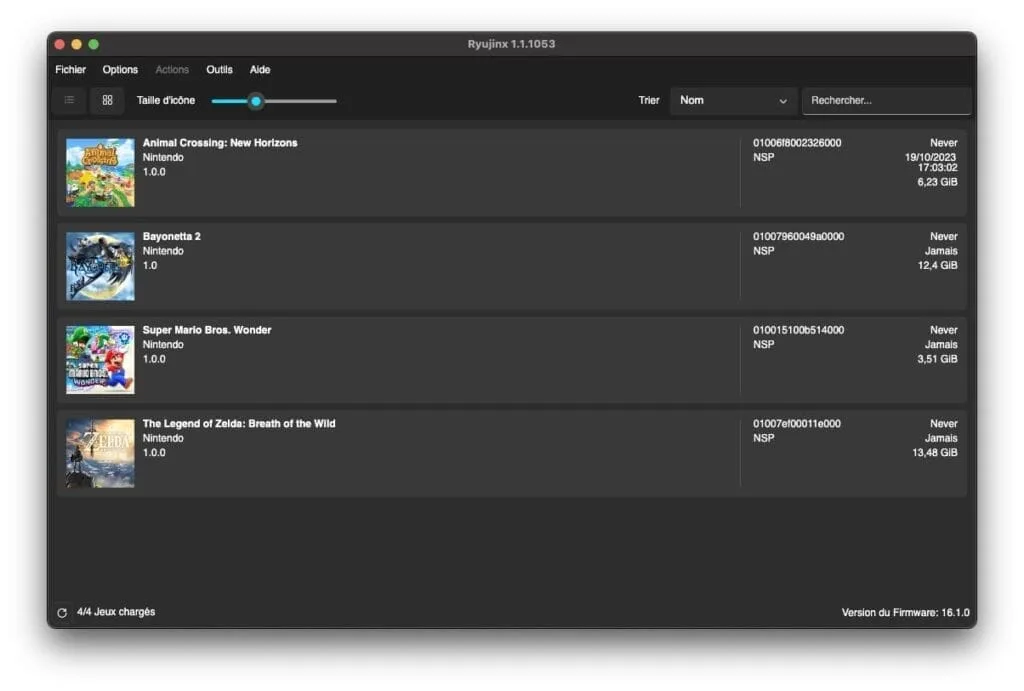Click the chevron arrow in sort box

783,101
